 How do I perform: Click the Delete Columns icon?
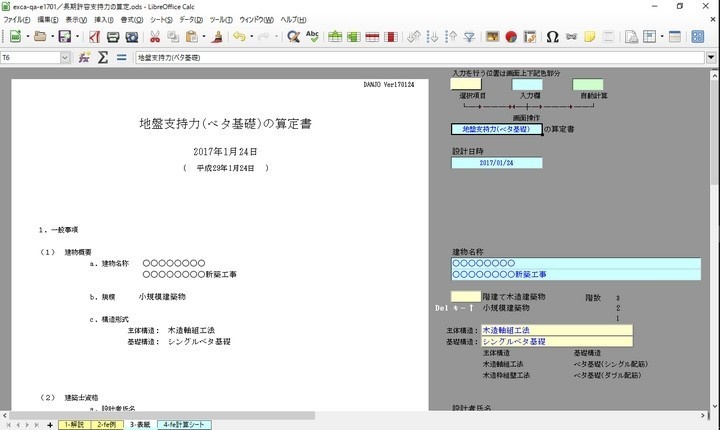(391, 37)
